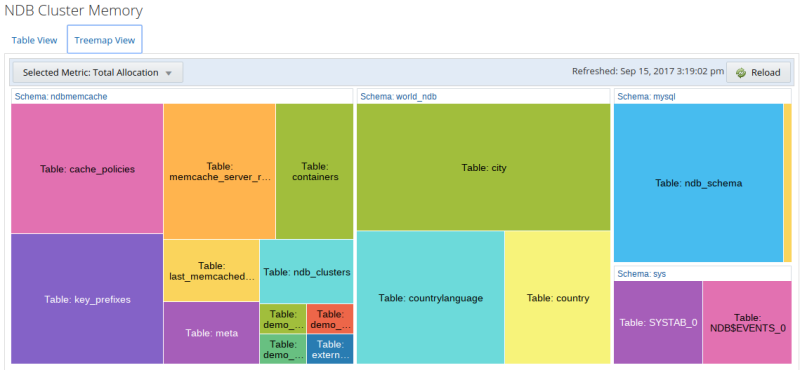
Task: Switch to the Table View tab
Action: (35, 40)
